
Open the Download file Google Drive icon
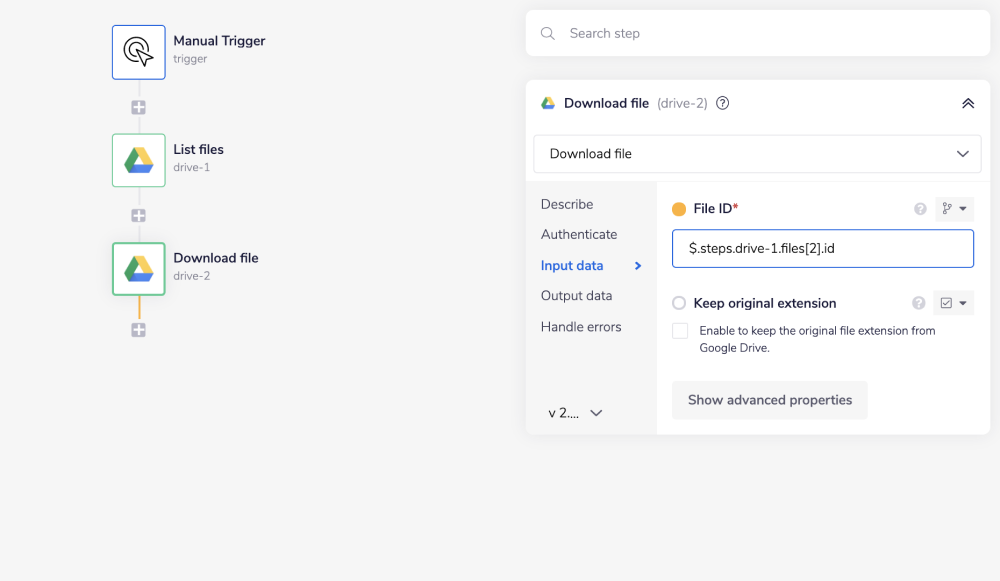coord(138,268)
